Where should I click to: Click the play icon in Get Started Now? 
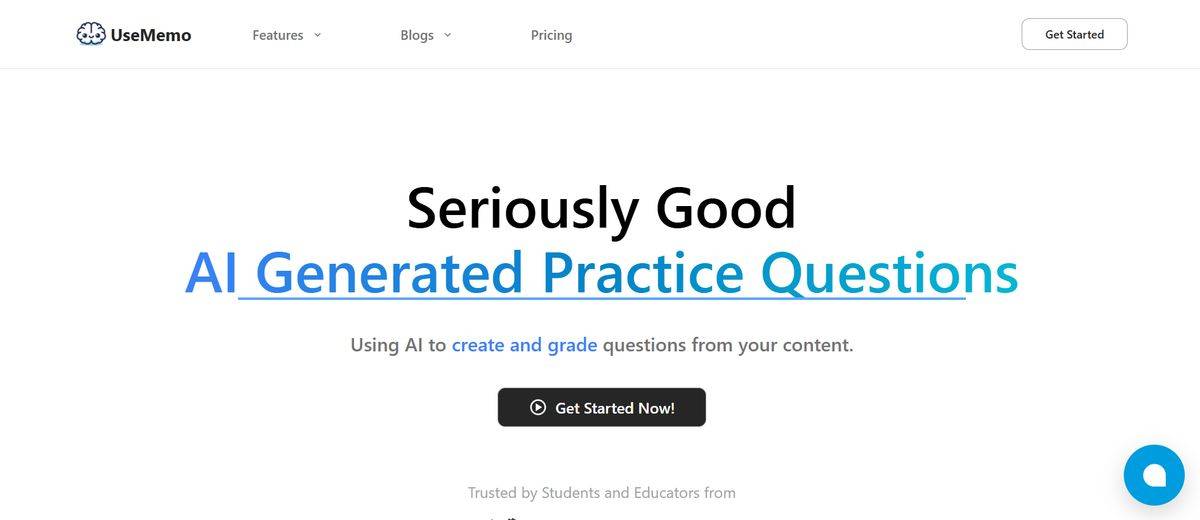538,408
